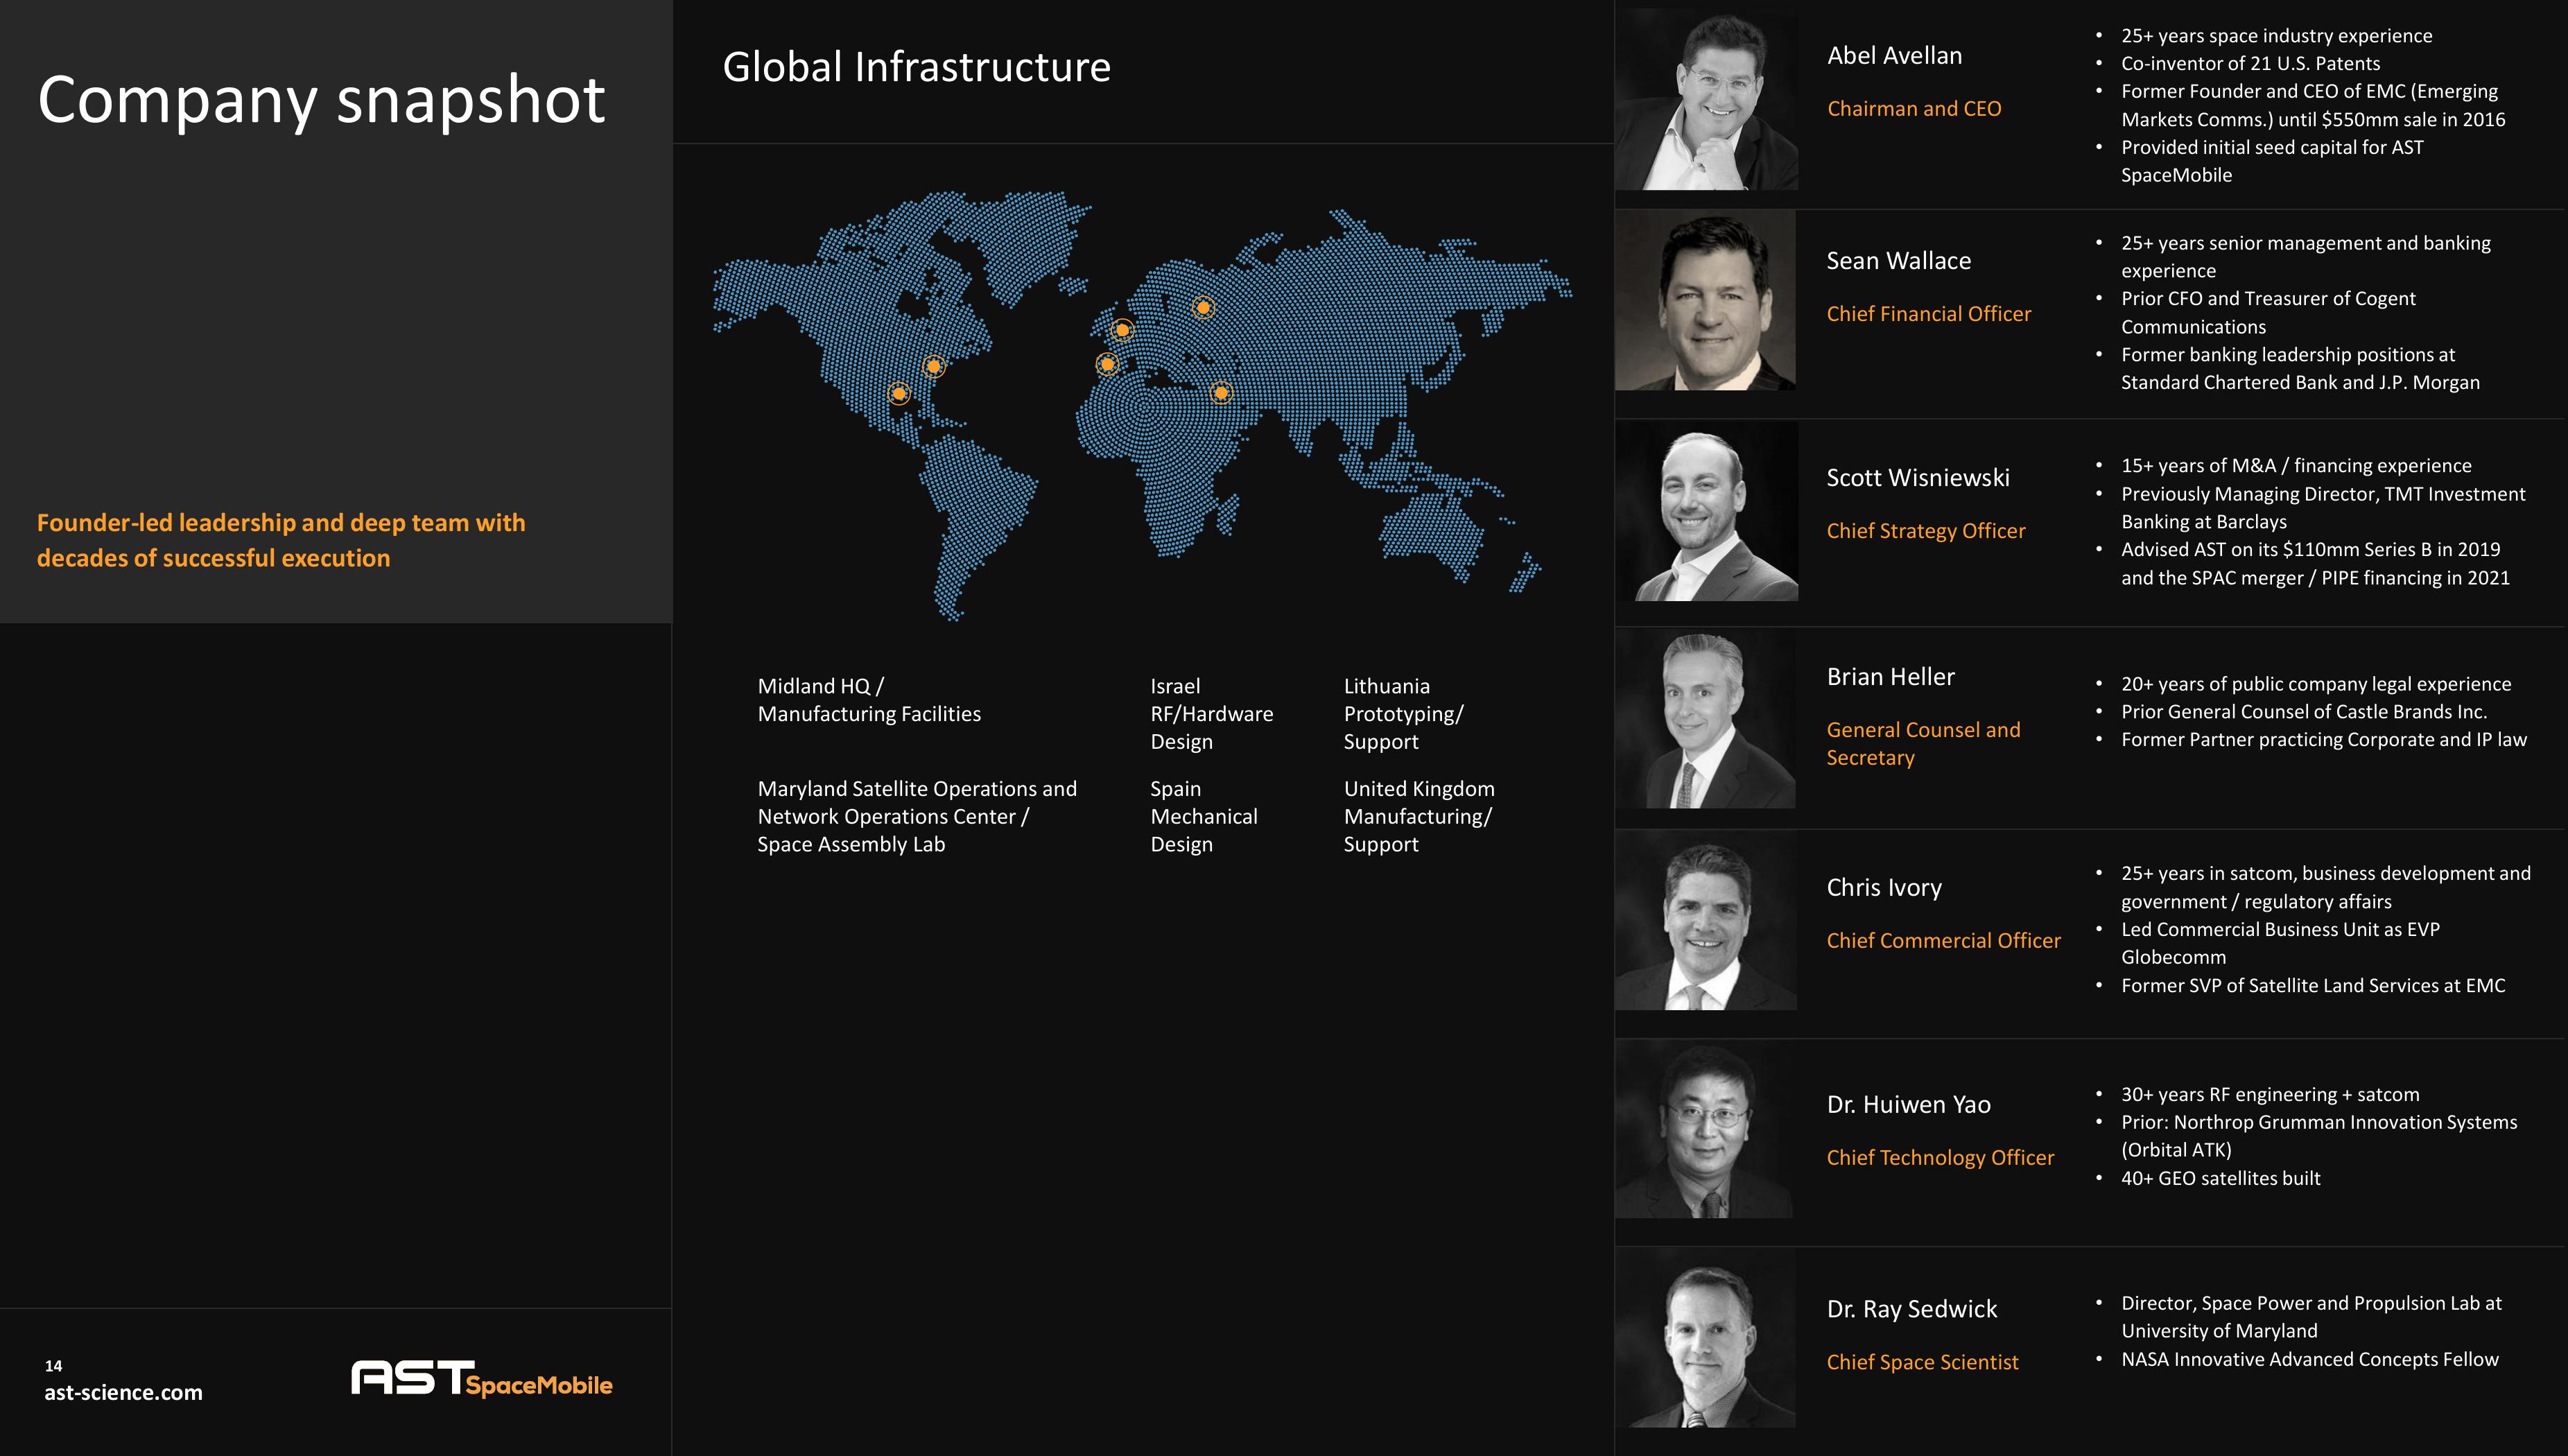The width and height of the screenshot is (2568, 1456).
Task: Click '30+ years RF engineering + satcom' bullet
Action: point(2270,1095)
